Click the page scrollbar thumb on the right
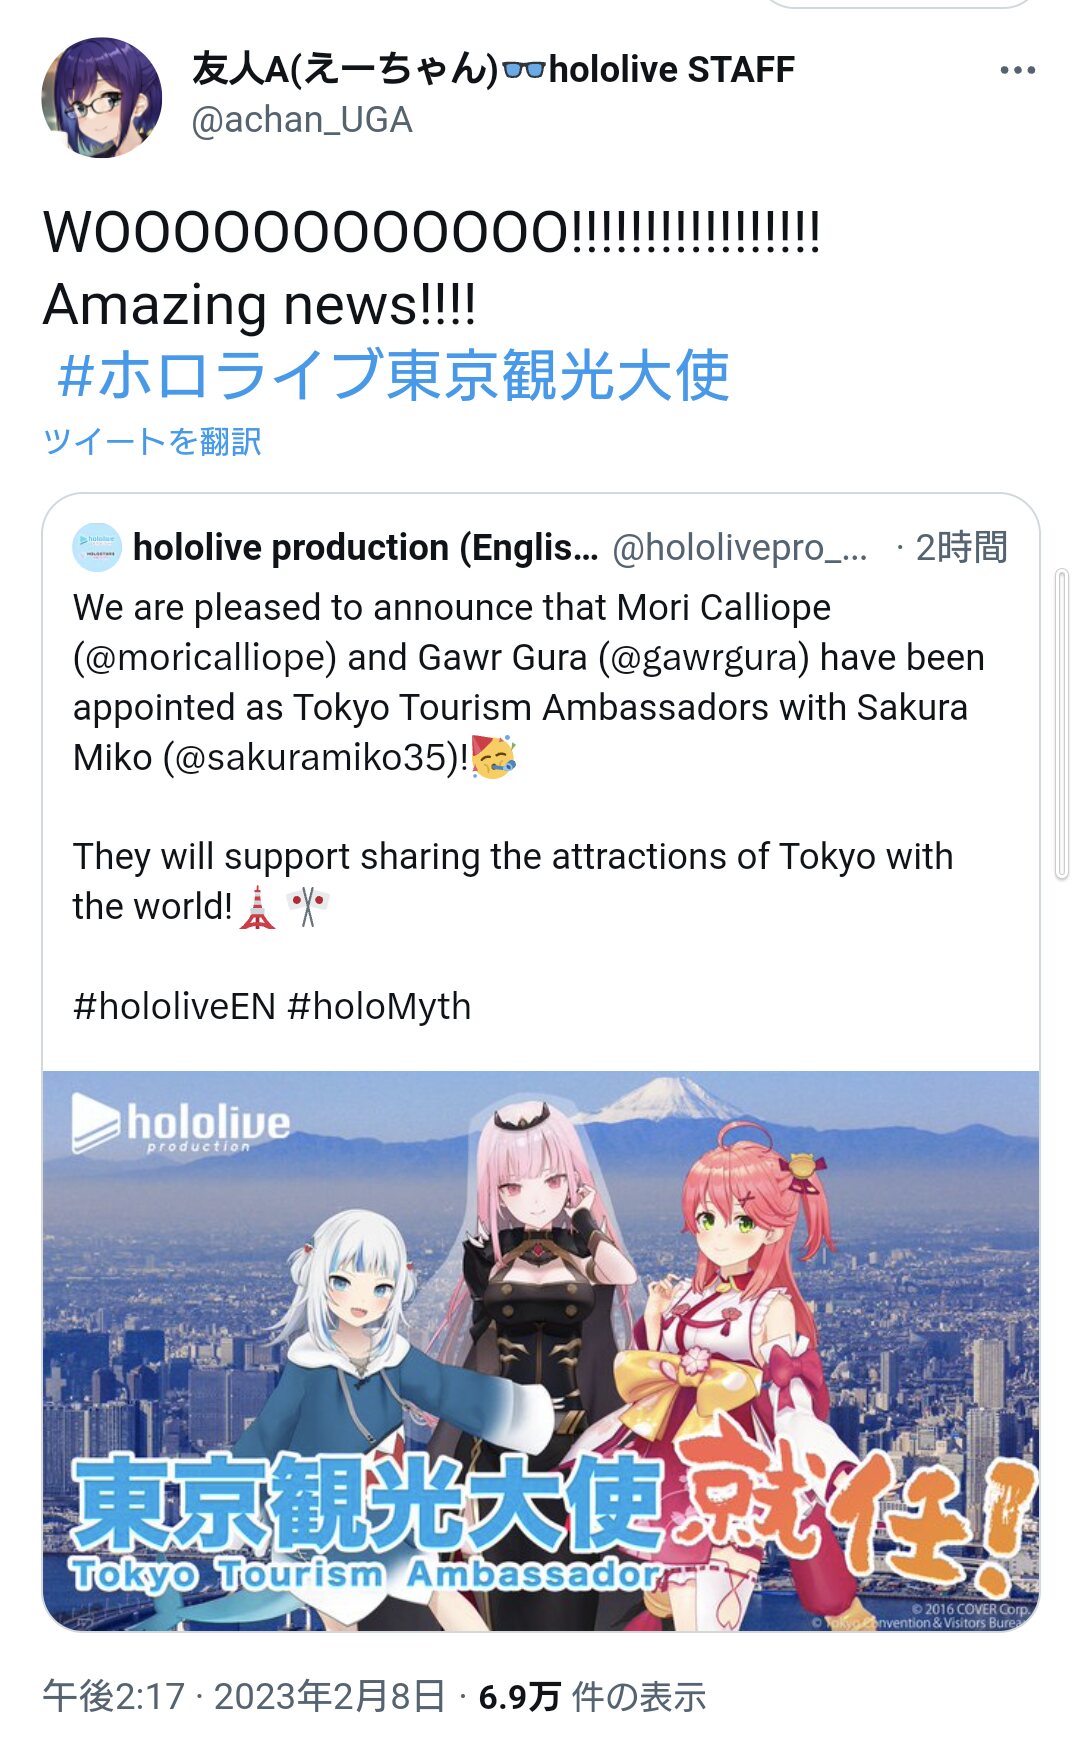The width and height of the screenshot is (1080, 1759). [x=1062, y=724]
